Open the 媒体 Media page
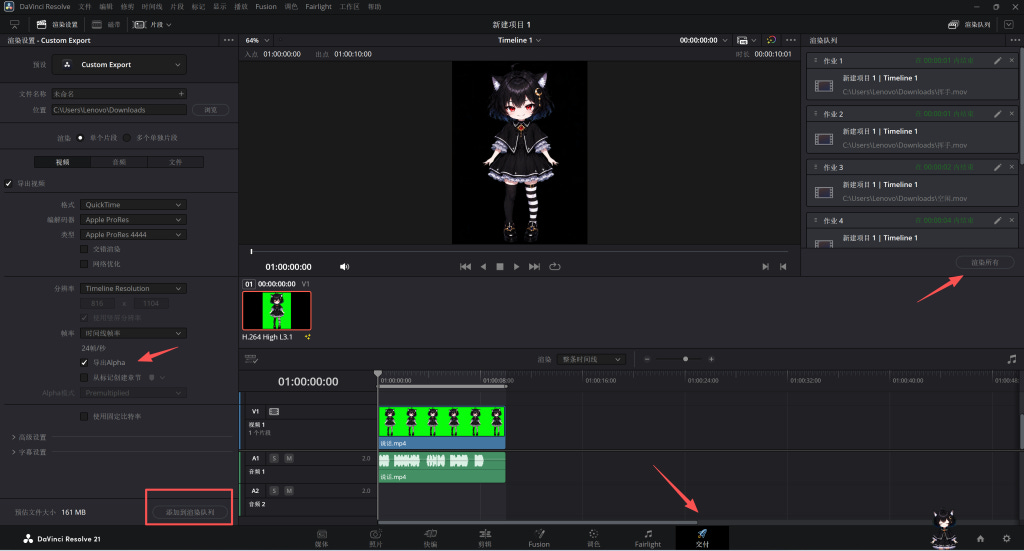 [x=321, y=539]
